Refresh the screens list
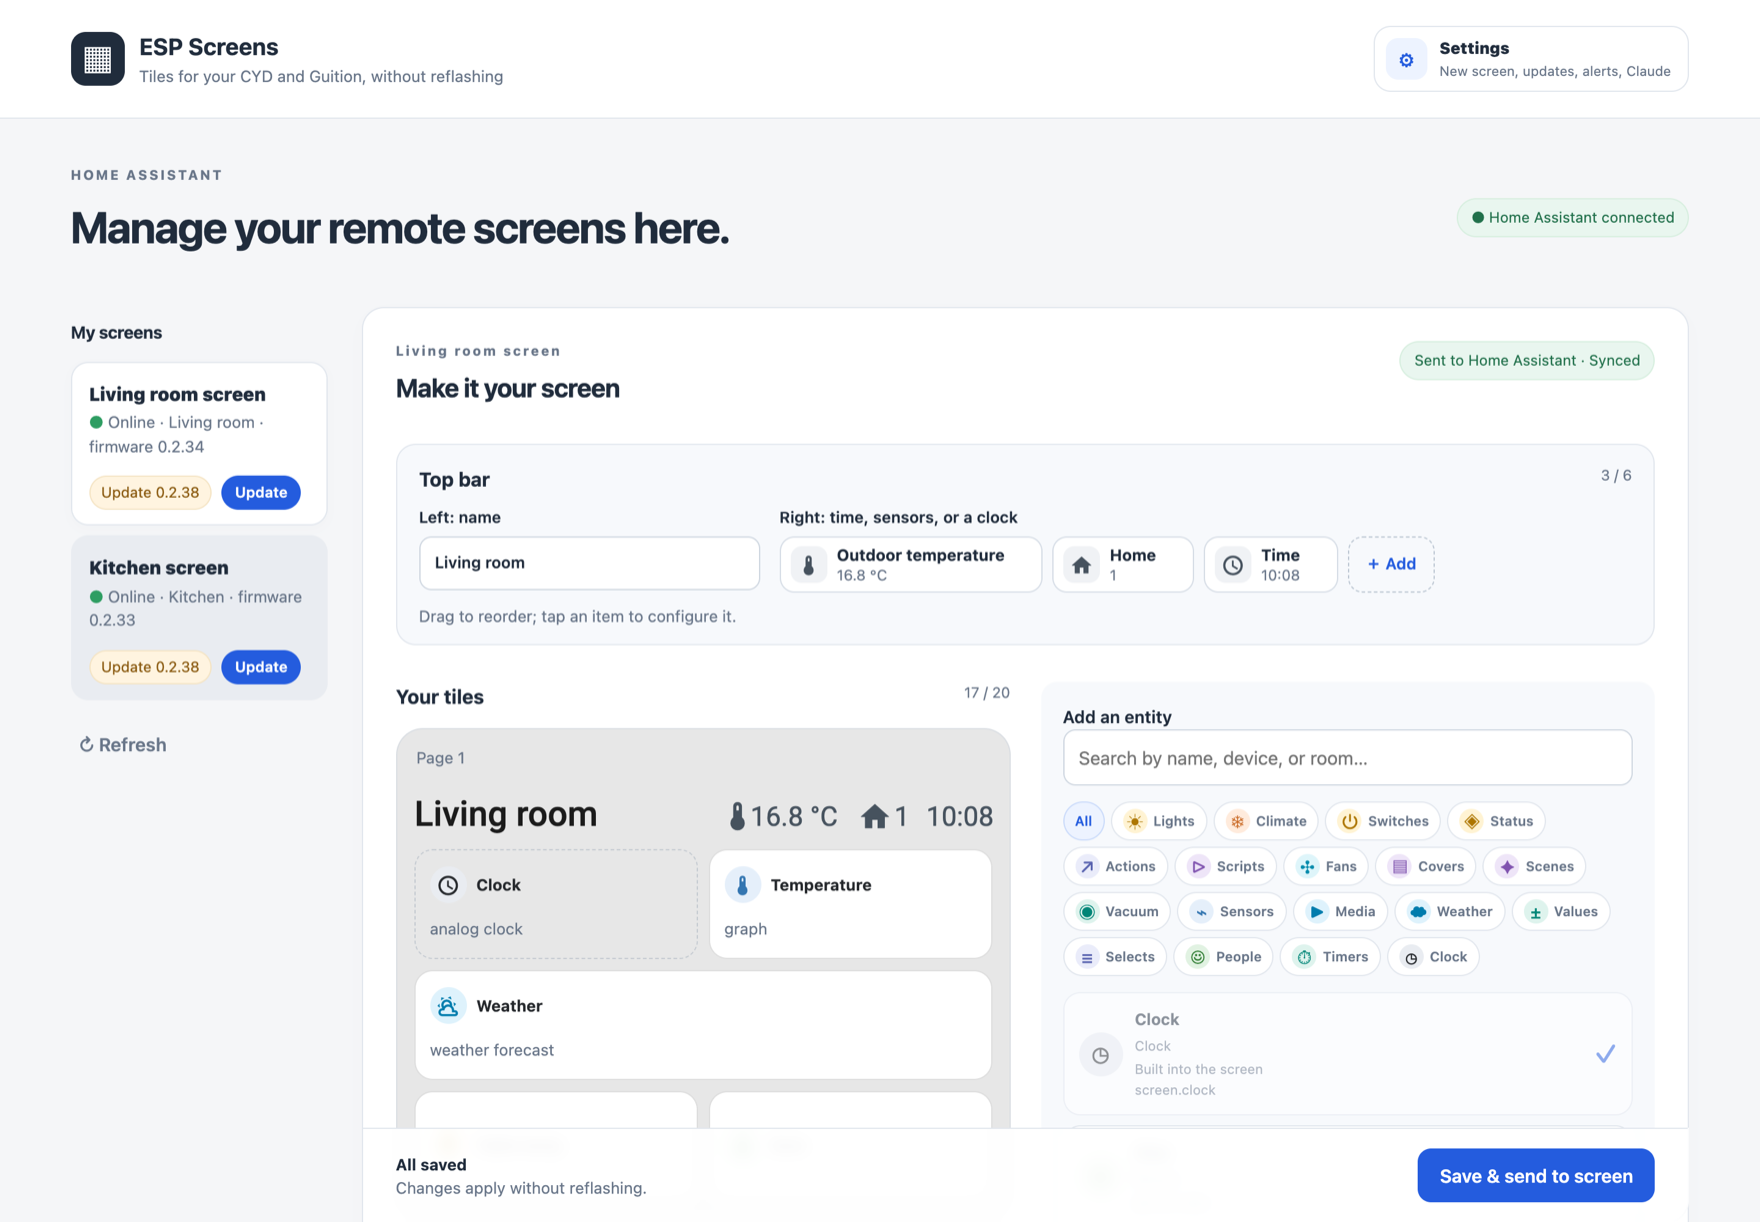Image resolution: width=1760 pixels, height=1222 pixels. [123, 745]
